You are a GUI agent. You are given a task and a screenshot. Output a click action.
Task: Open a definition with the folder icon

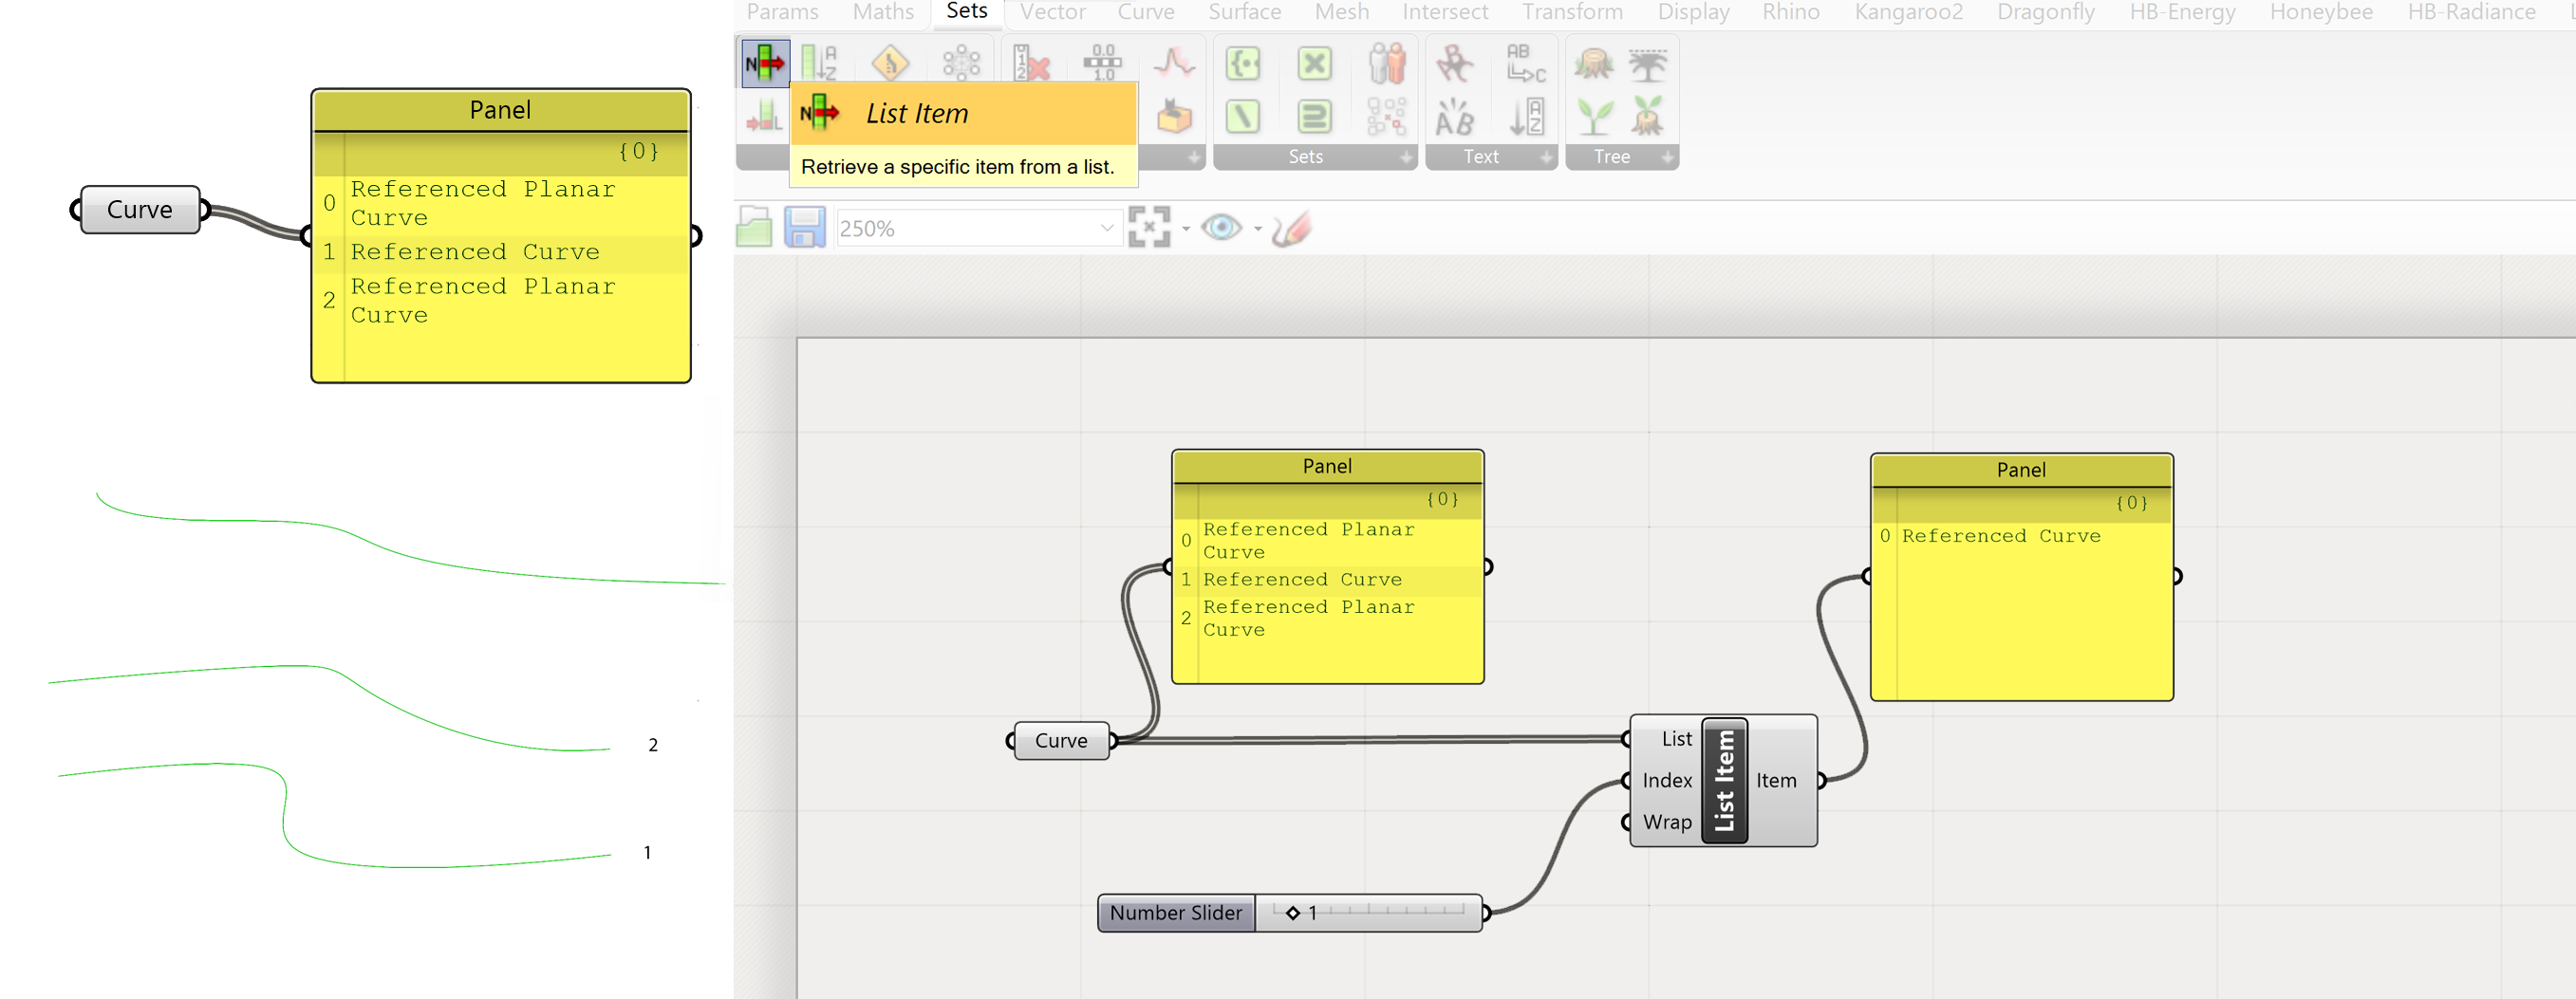[x=756, y=227]
